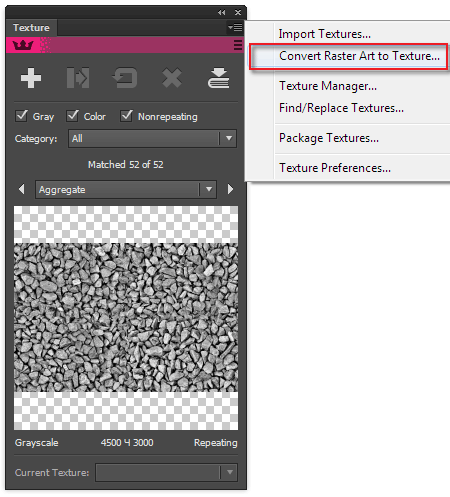Disable the Nonrepeating checkbox

(127, 116)
